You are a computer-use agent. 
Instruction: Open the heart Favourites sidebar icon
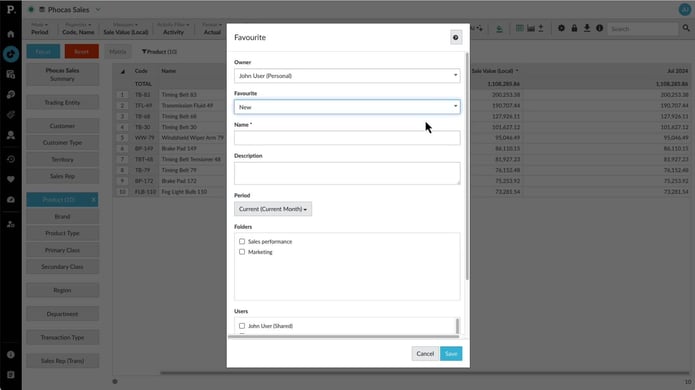pyautogui.click(x=11, y=179)
